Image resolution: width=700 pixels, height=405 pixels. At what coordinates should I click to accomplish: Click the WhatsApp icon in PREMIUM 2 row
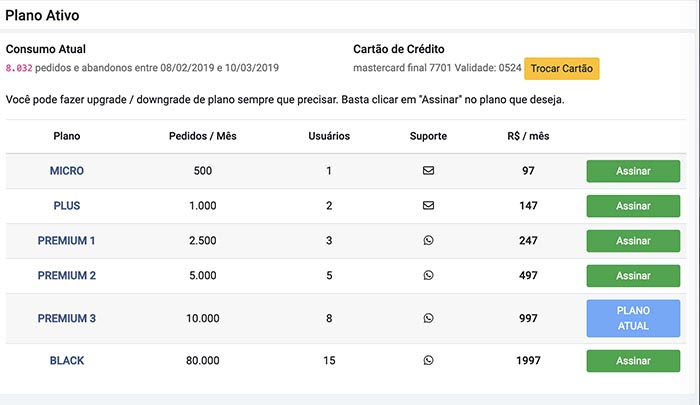click(x=428, y=275)
